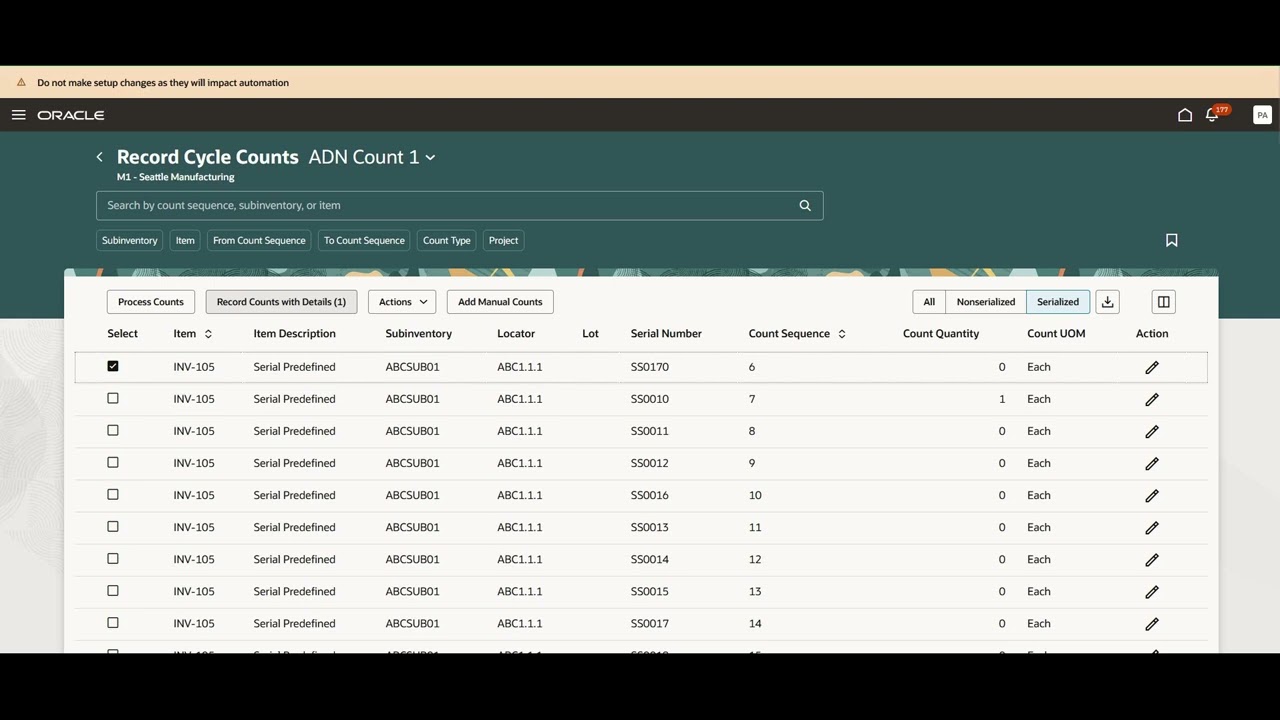The height and width of the screenshot is (720, 1280).
Task: Click serial number SS0016 cell
Action: point(650,495)
